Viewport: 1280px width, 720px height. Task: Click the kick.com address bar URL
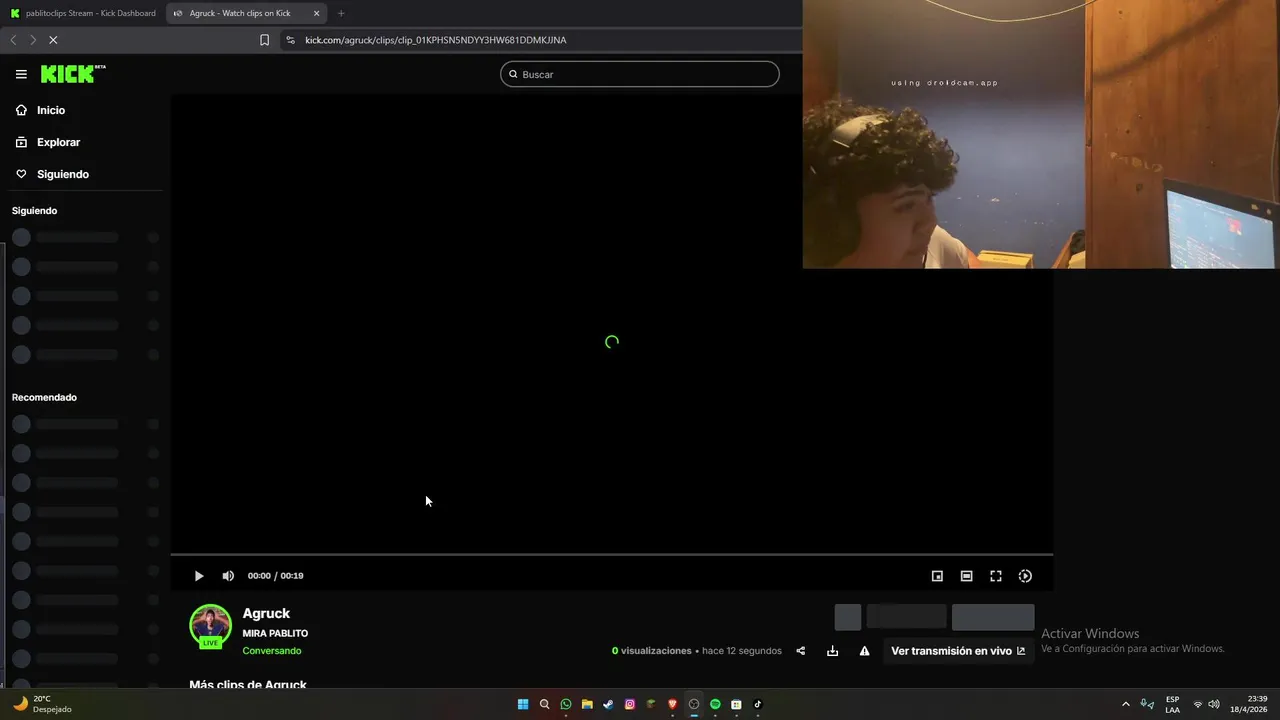pos(436,40)
